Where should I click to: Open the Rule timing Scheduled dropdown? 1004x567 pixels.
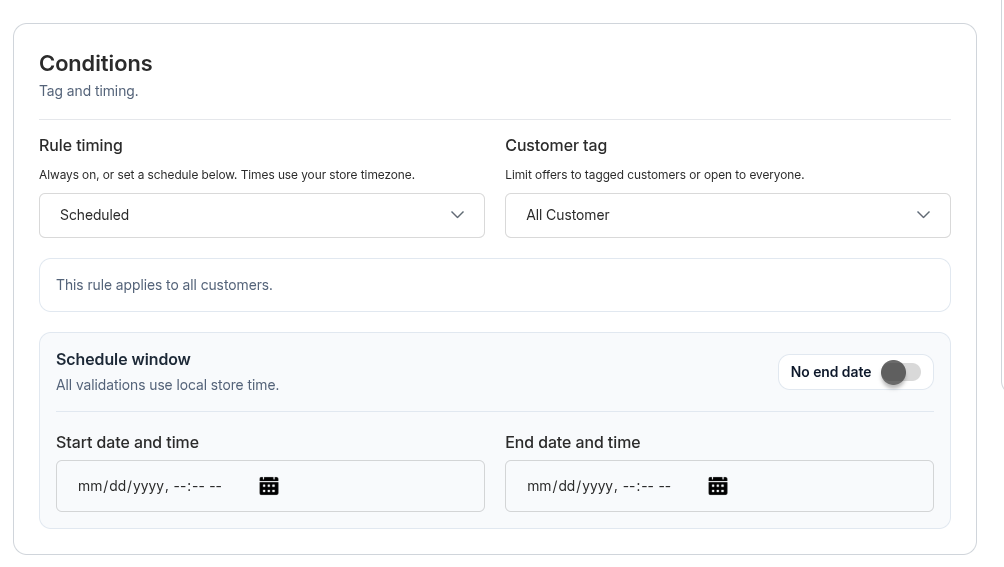262,215
